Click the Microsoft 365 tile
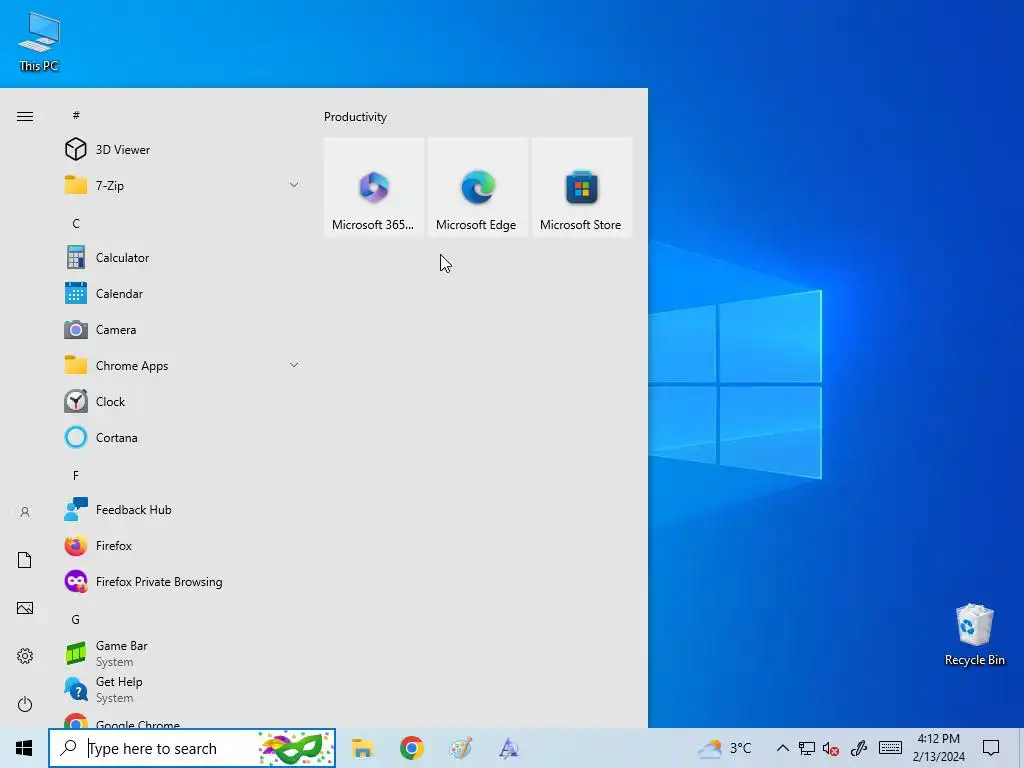This screenshot has height=768, width=1024. (374, 187)
